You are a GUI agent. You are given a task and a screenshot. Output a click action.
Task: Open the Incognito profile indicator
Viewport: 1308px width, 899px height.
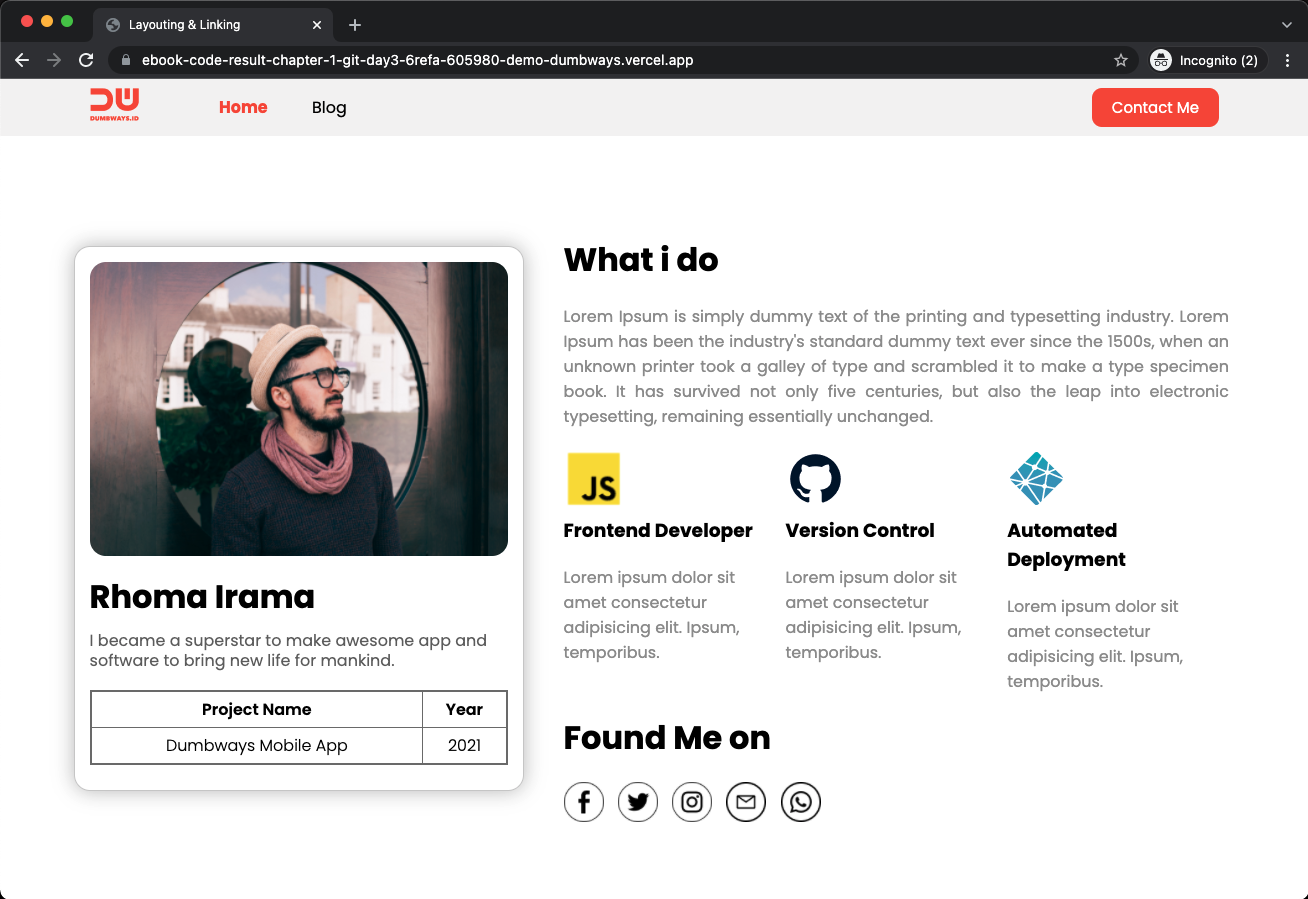click(1205, 60)
